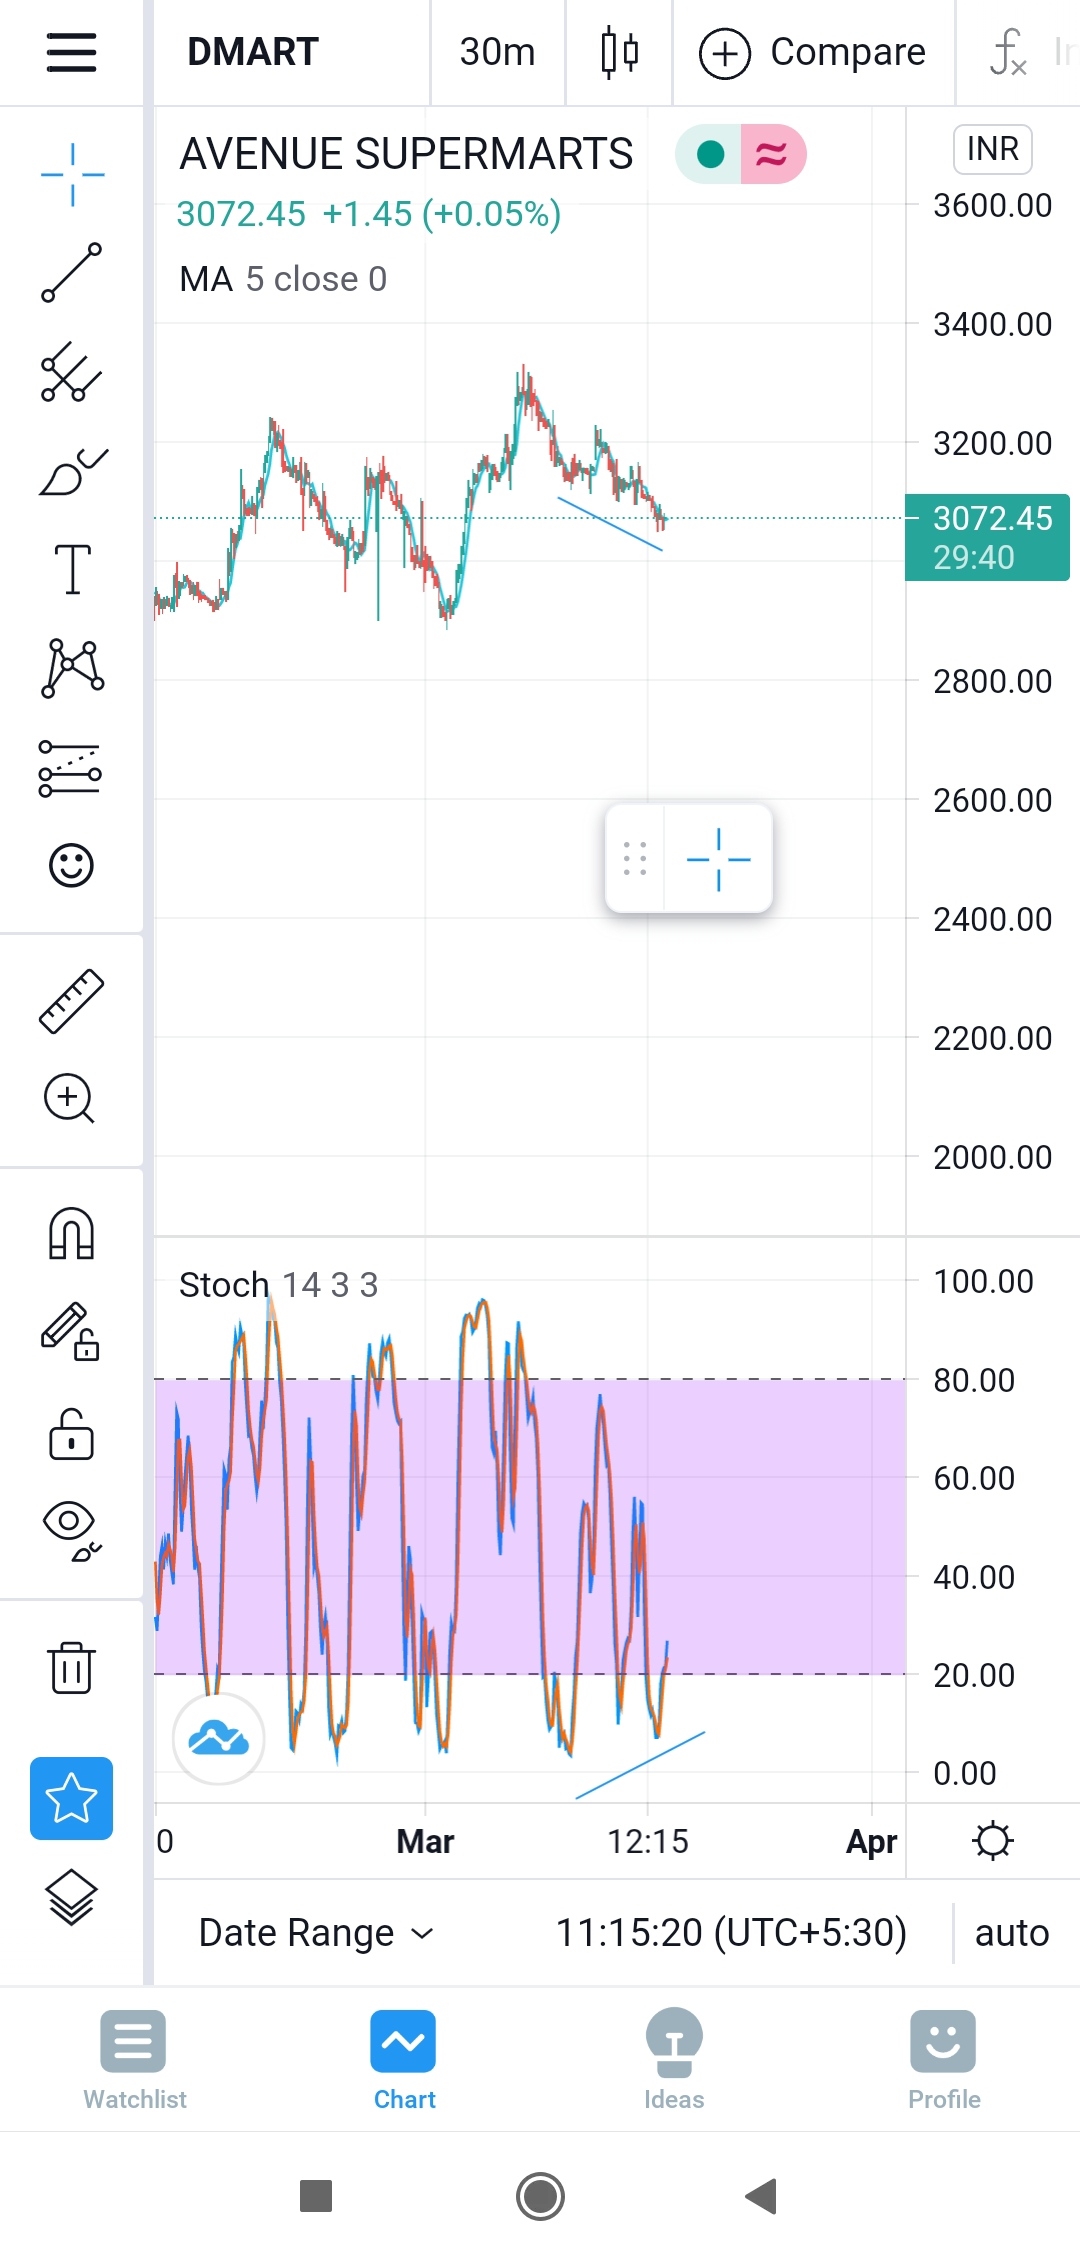This screenshot has width=1080, height=2261.
Task: Click the price change +1.45 (+0.05%) text
Action: (x=441, y=214)
